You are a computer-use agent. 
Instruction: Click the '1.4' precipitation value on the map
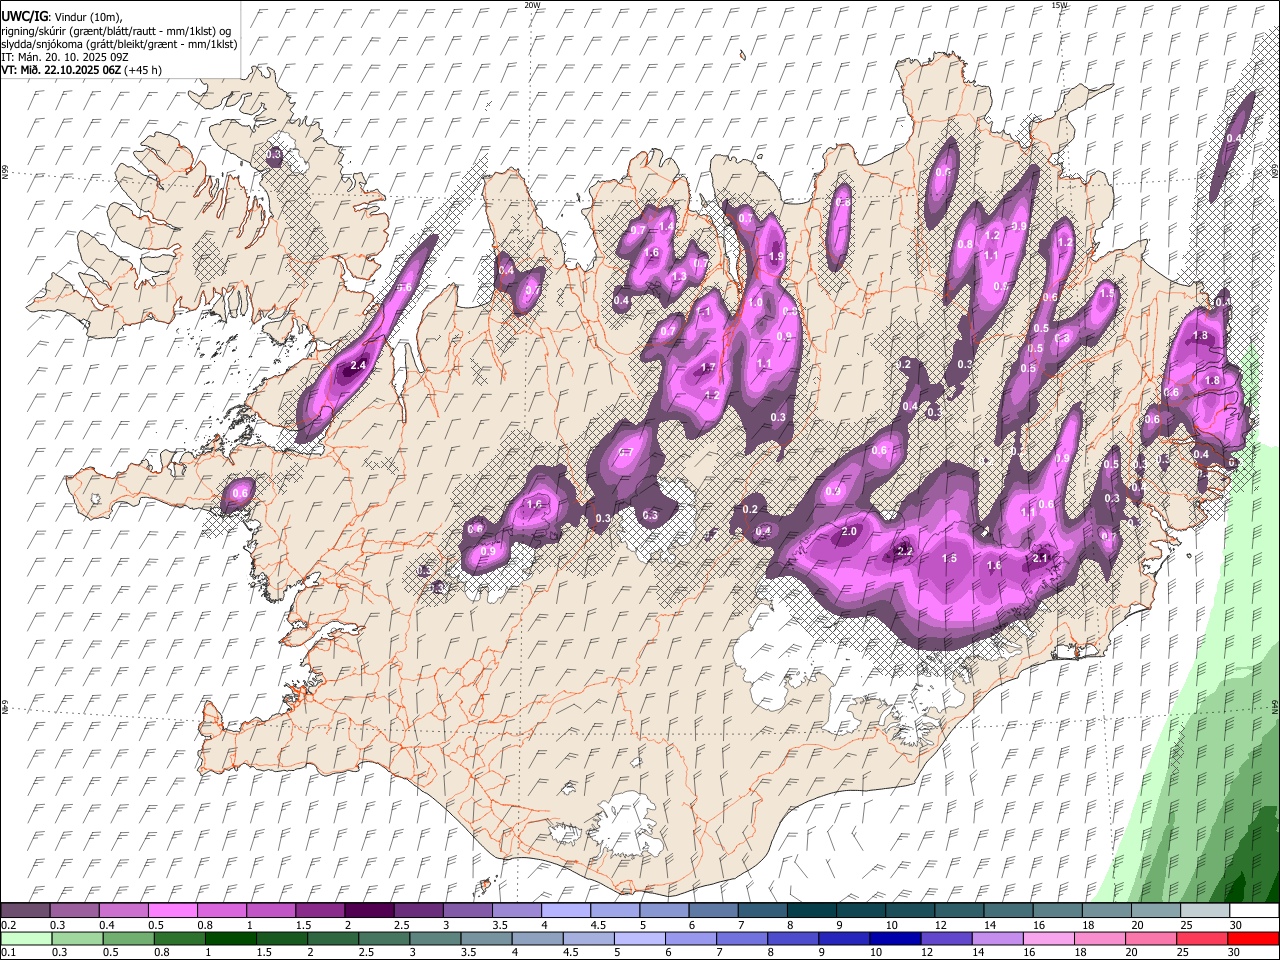click(x=666, y=226)
